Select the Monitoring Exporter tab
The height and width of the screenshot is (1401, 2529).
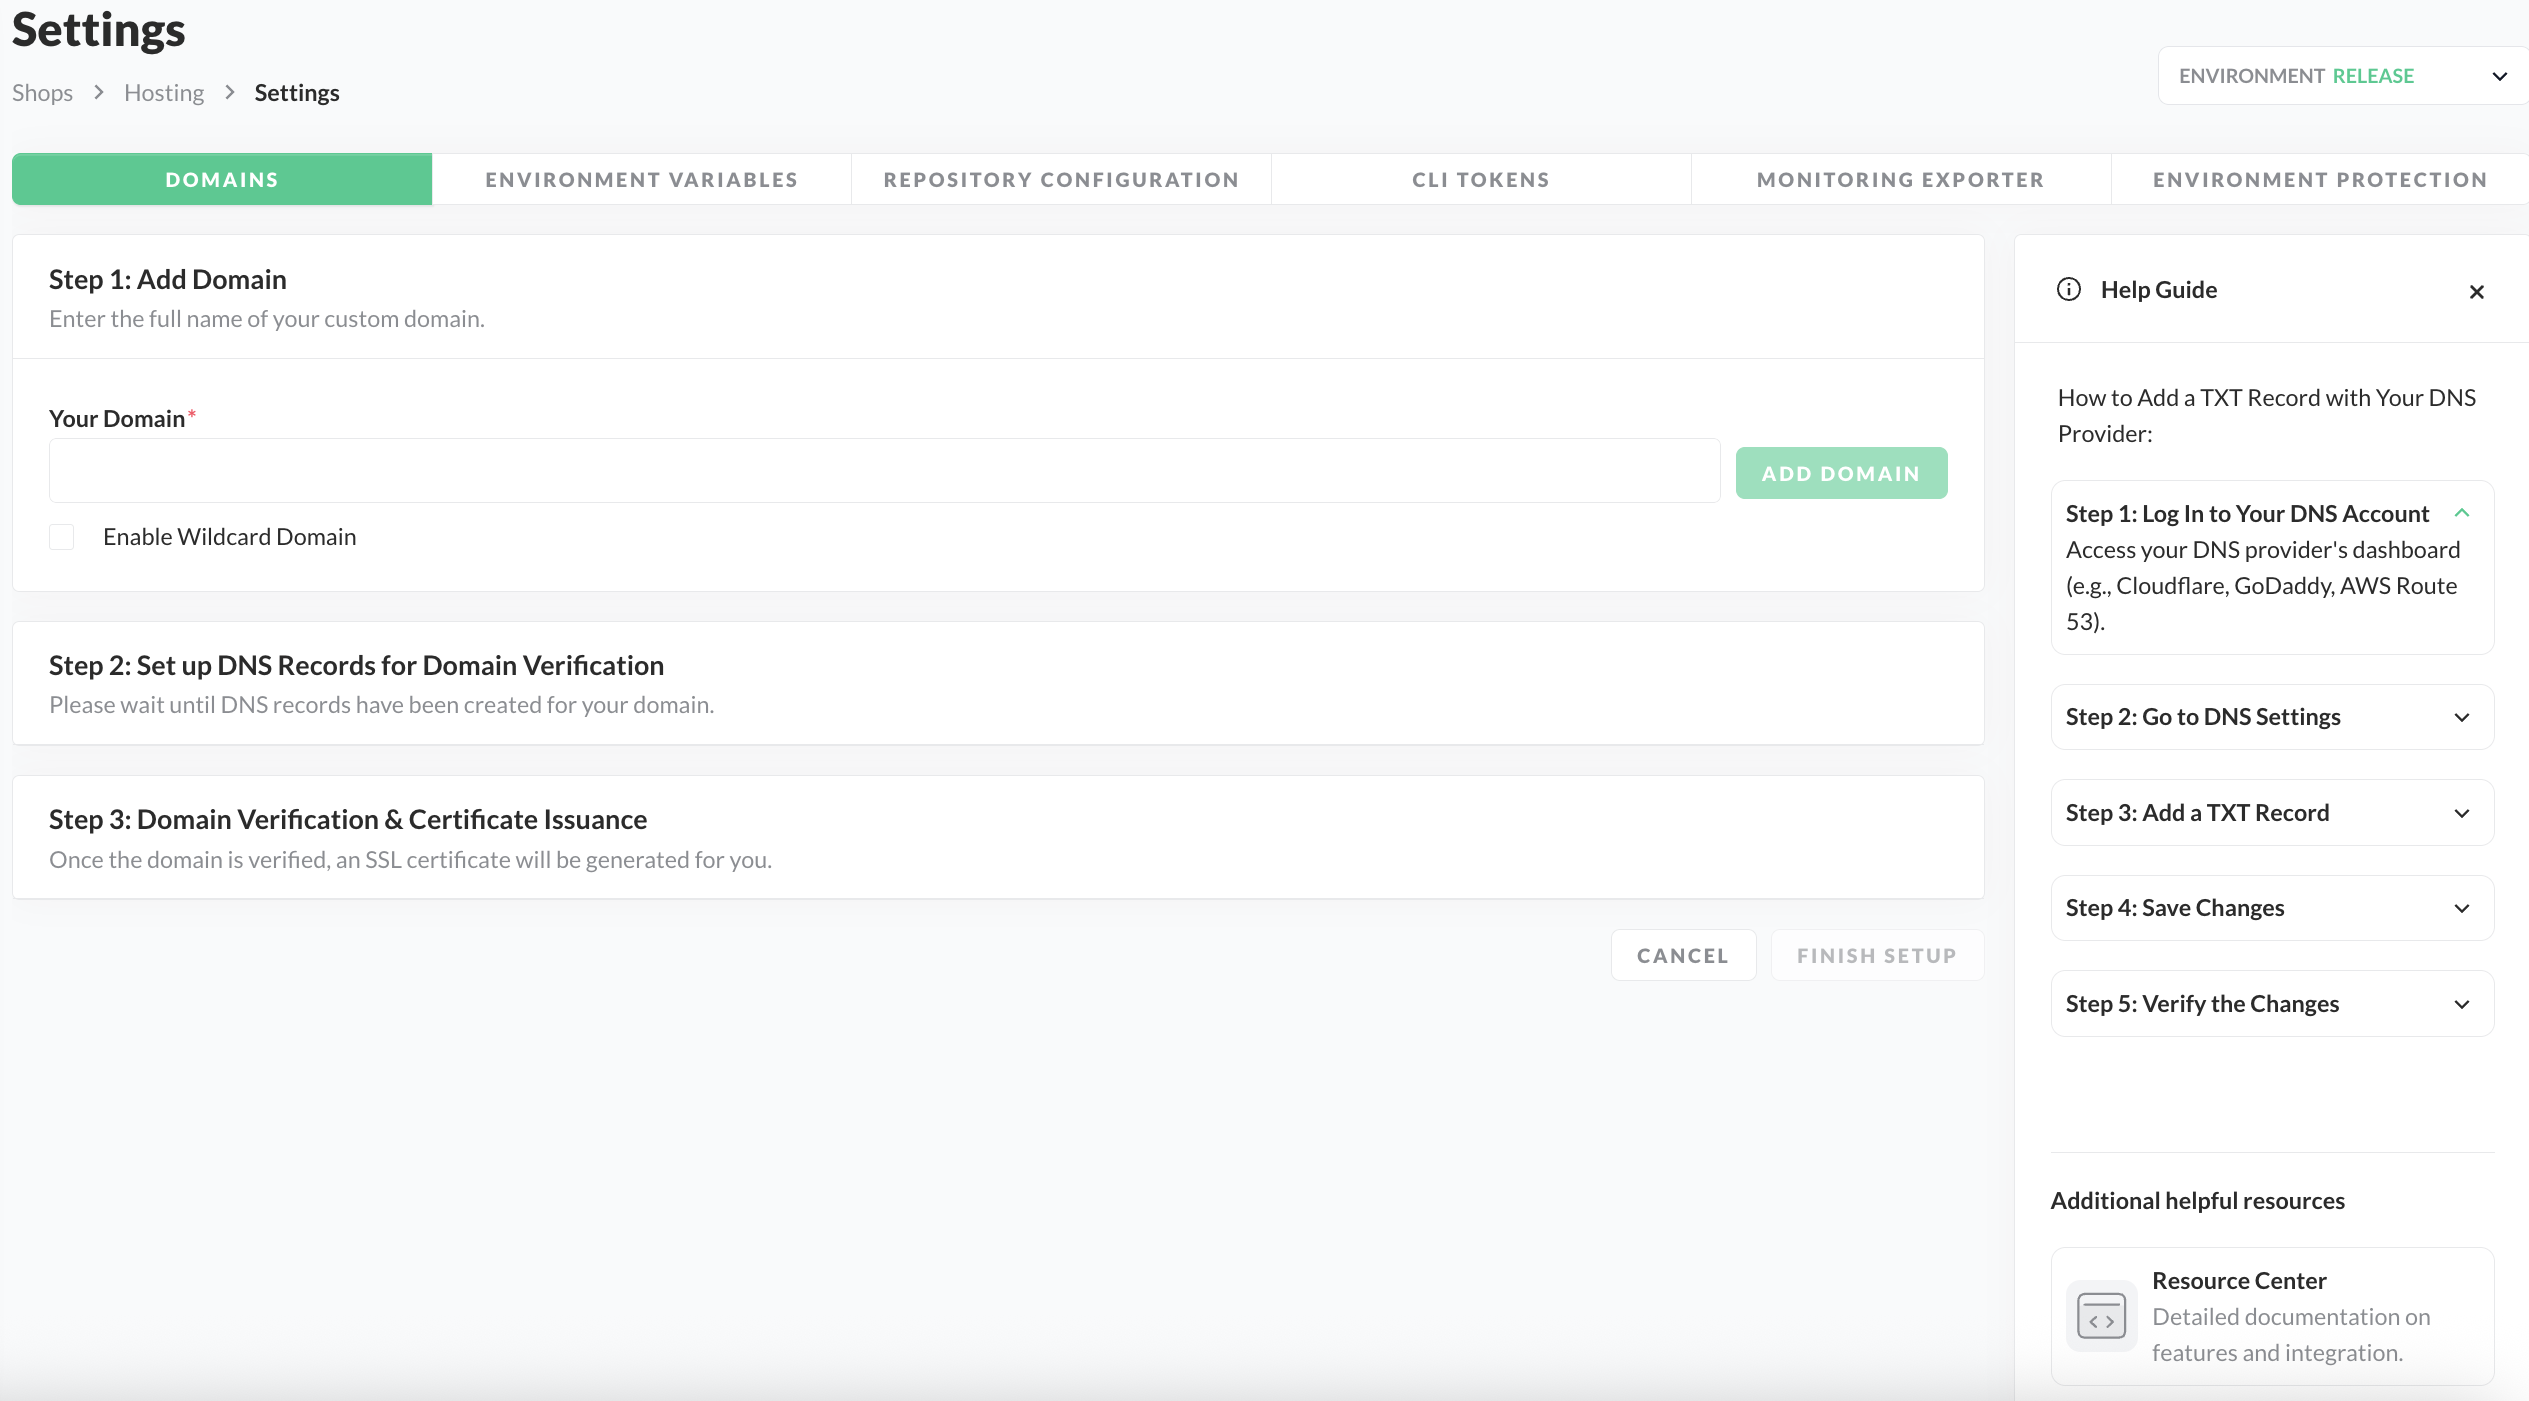coord(1900,180)
